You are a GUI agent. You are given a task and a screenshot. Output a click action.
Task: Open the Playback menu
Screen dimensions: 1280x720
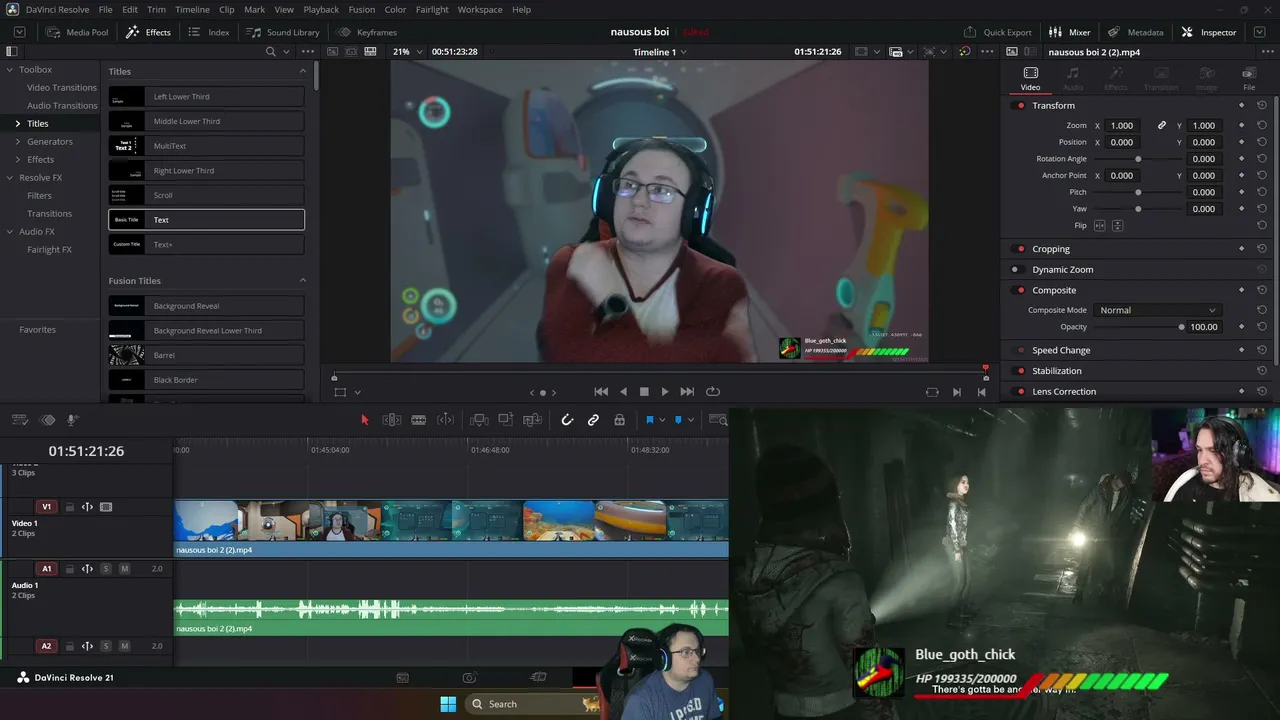click(321, 10)
